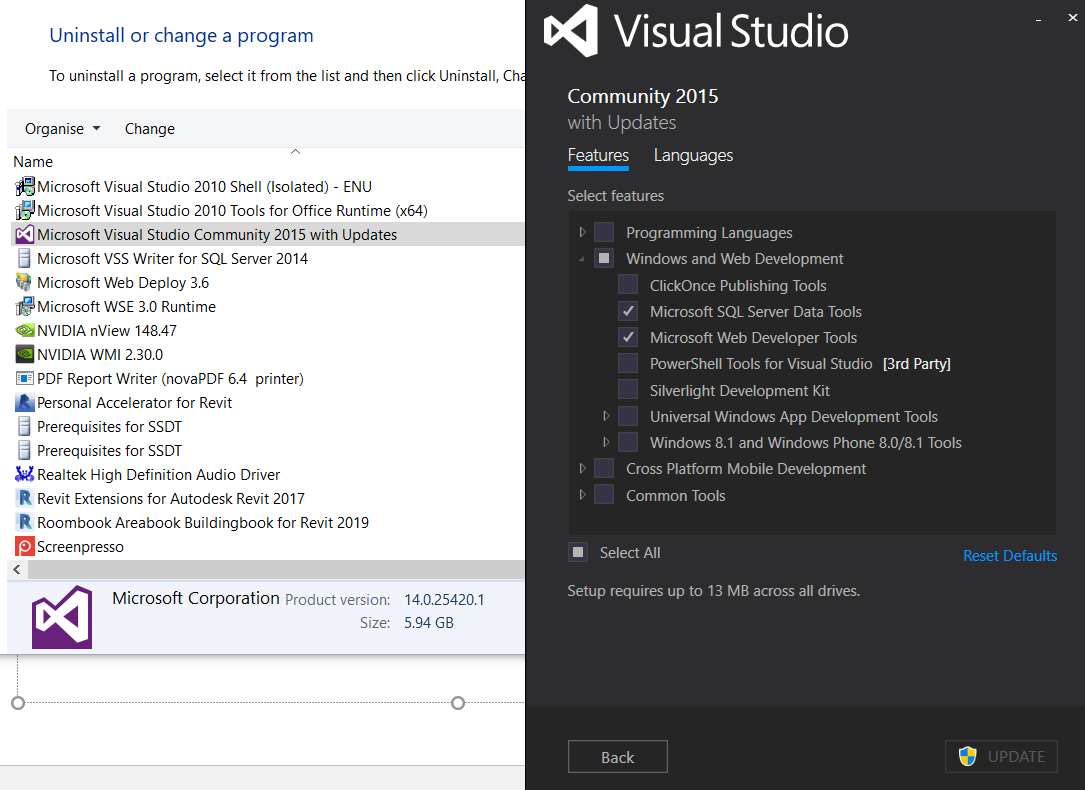Click the program list horizontal scrollbar track
The image size is (1085, 790).
coord(275,569)
